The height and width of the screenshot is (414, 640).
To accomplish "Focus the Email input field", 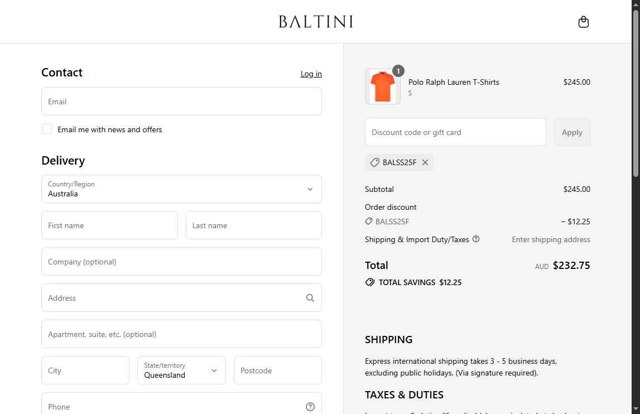I will [181, 101].
